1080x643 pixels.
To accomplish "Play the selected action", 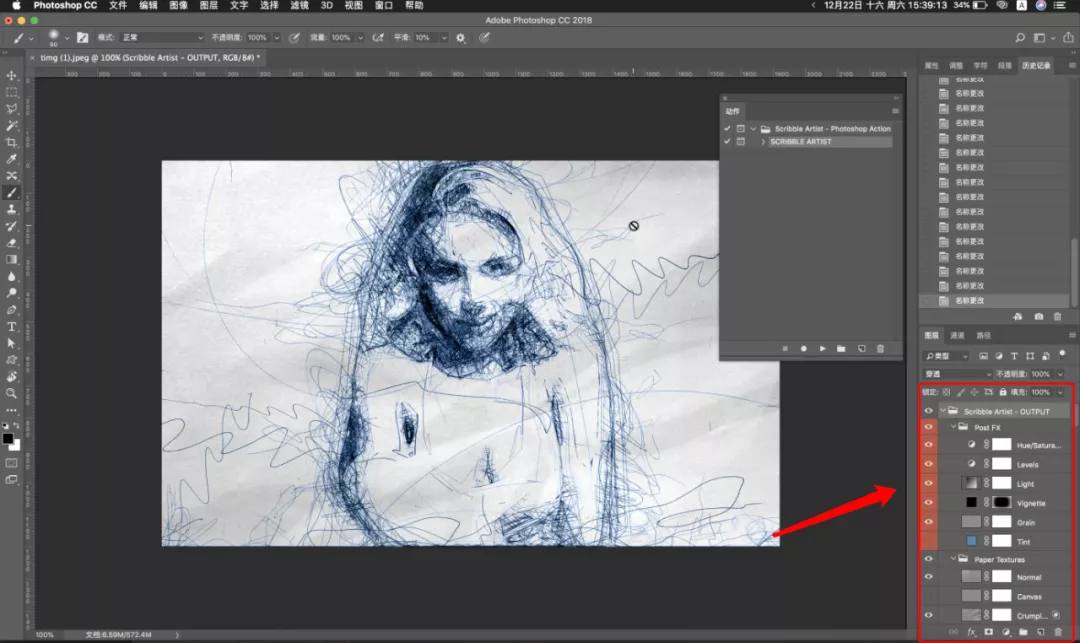I will (x=822, y=349).
